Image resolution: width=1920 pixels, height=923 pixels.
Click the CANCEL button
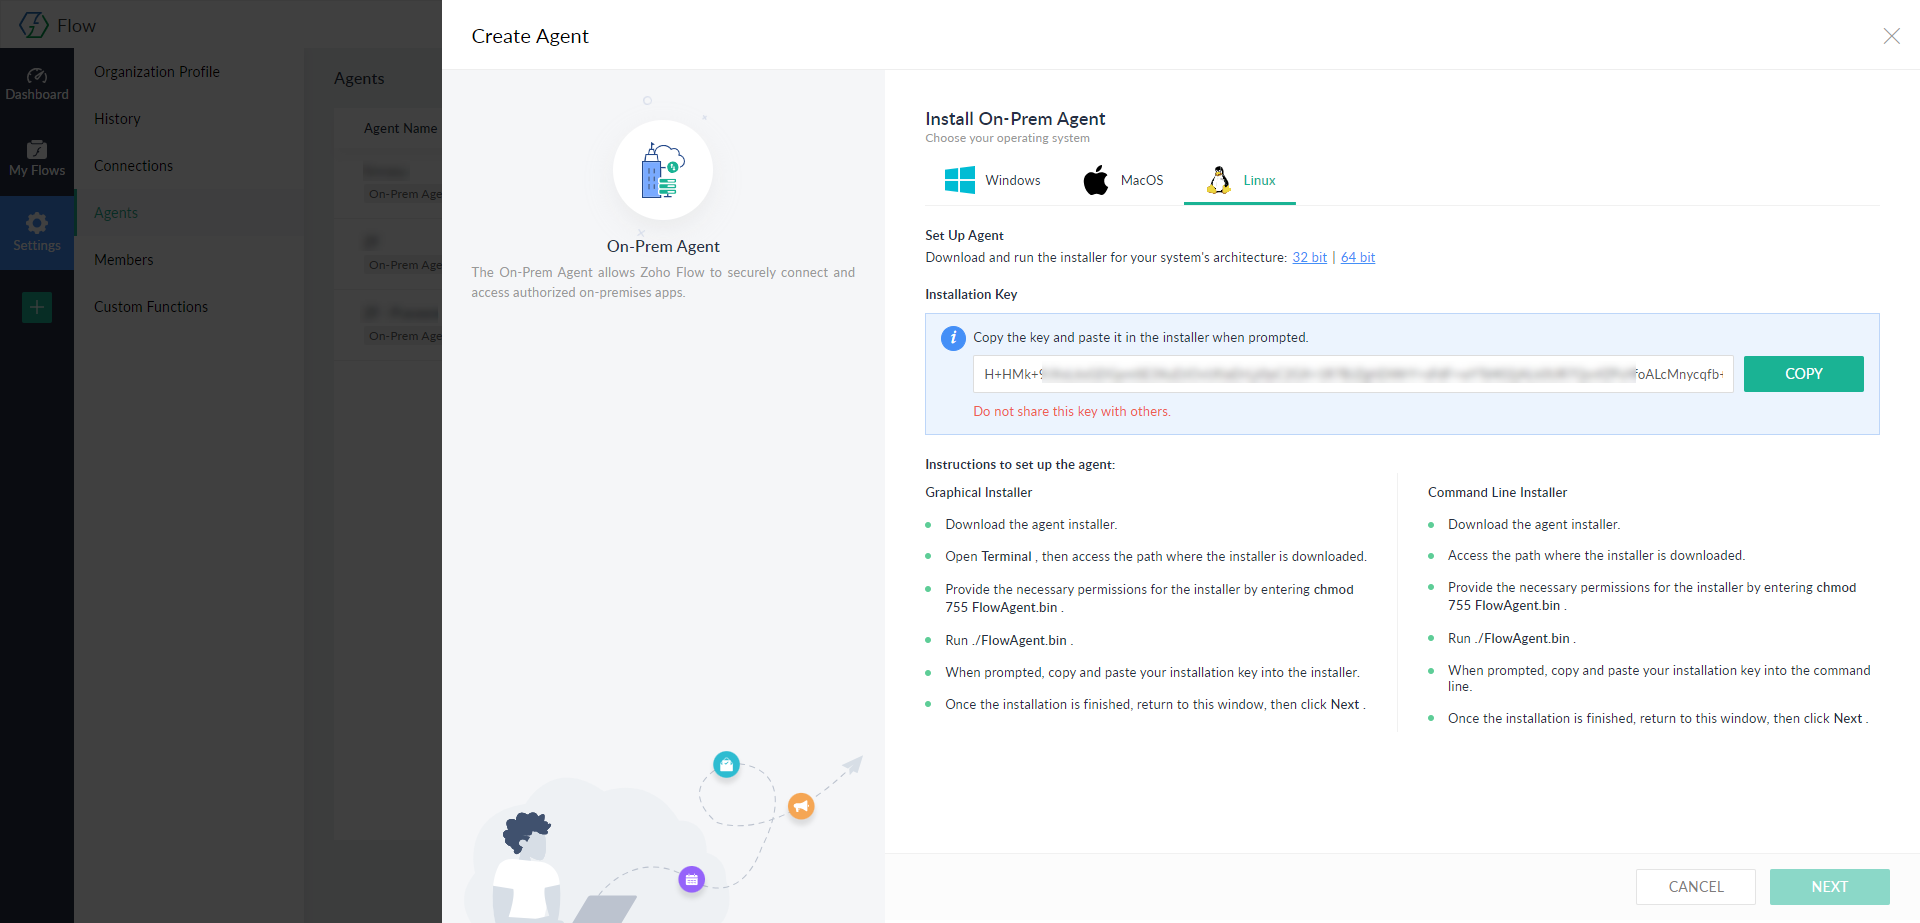click(x=1695, y=887)
